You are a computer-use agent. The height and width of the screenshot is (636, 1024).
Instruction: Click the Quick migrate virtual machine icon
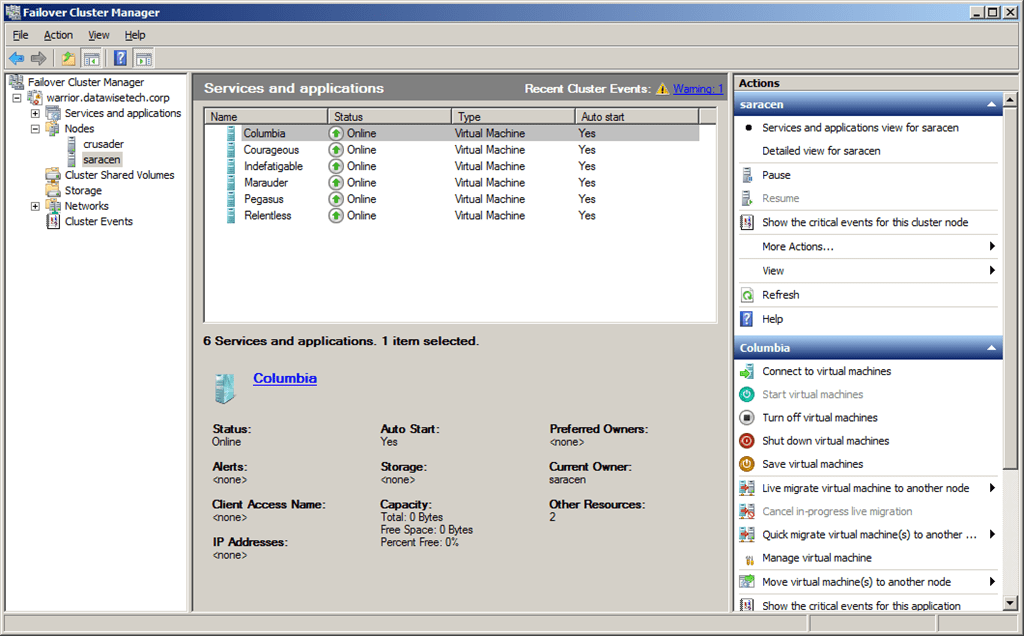746,535
